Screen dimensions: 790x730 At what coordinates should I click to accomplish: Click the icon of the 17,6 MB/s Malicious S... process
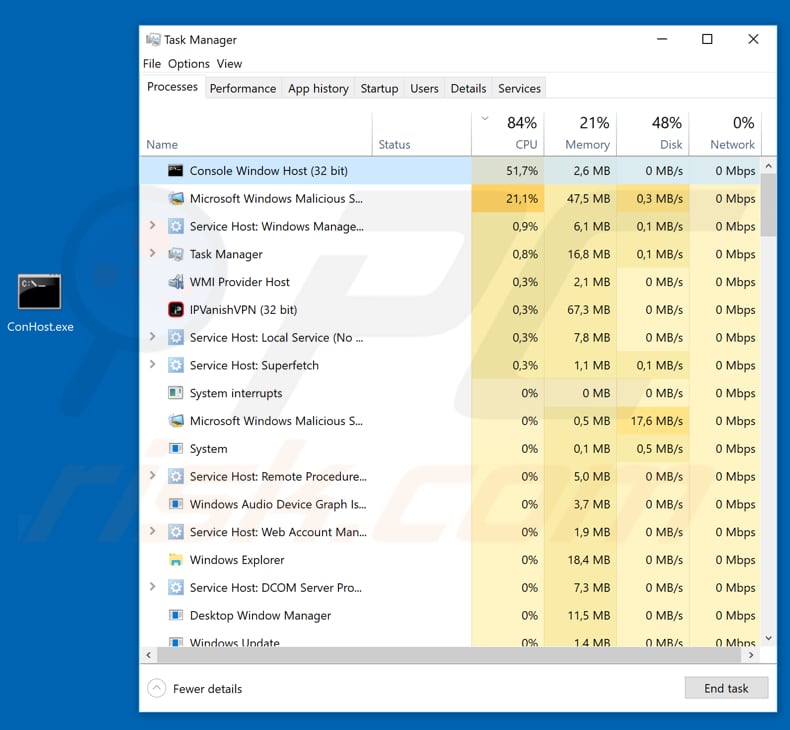point(175,421)
